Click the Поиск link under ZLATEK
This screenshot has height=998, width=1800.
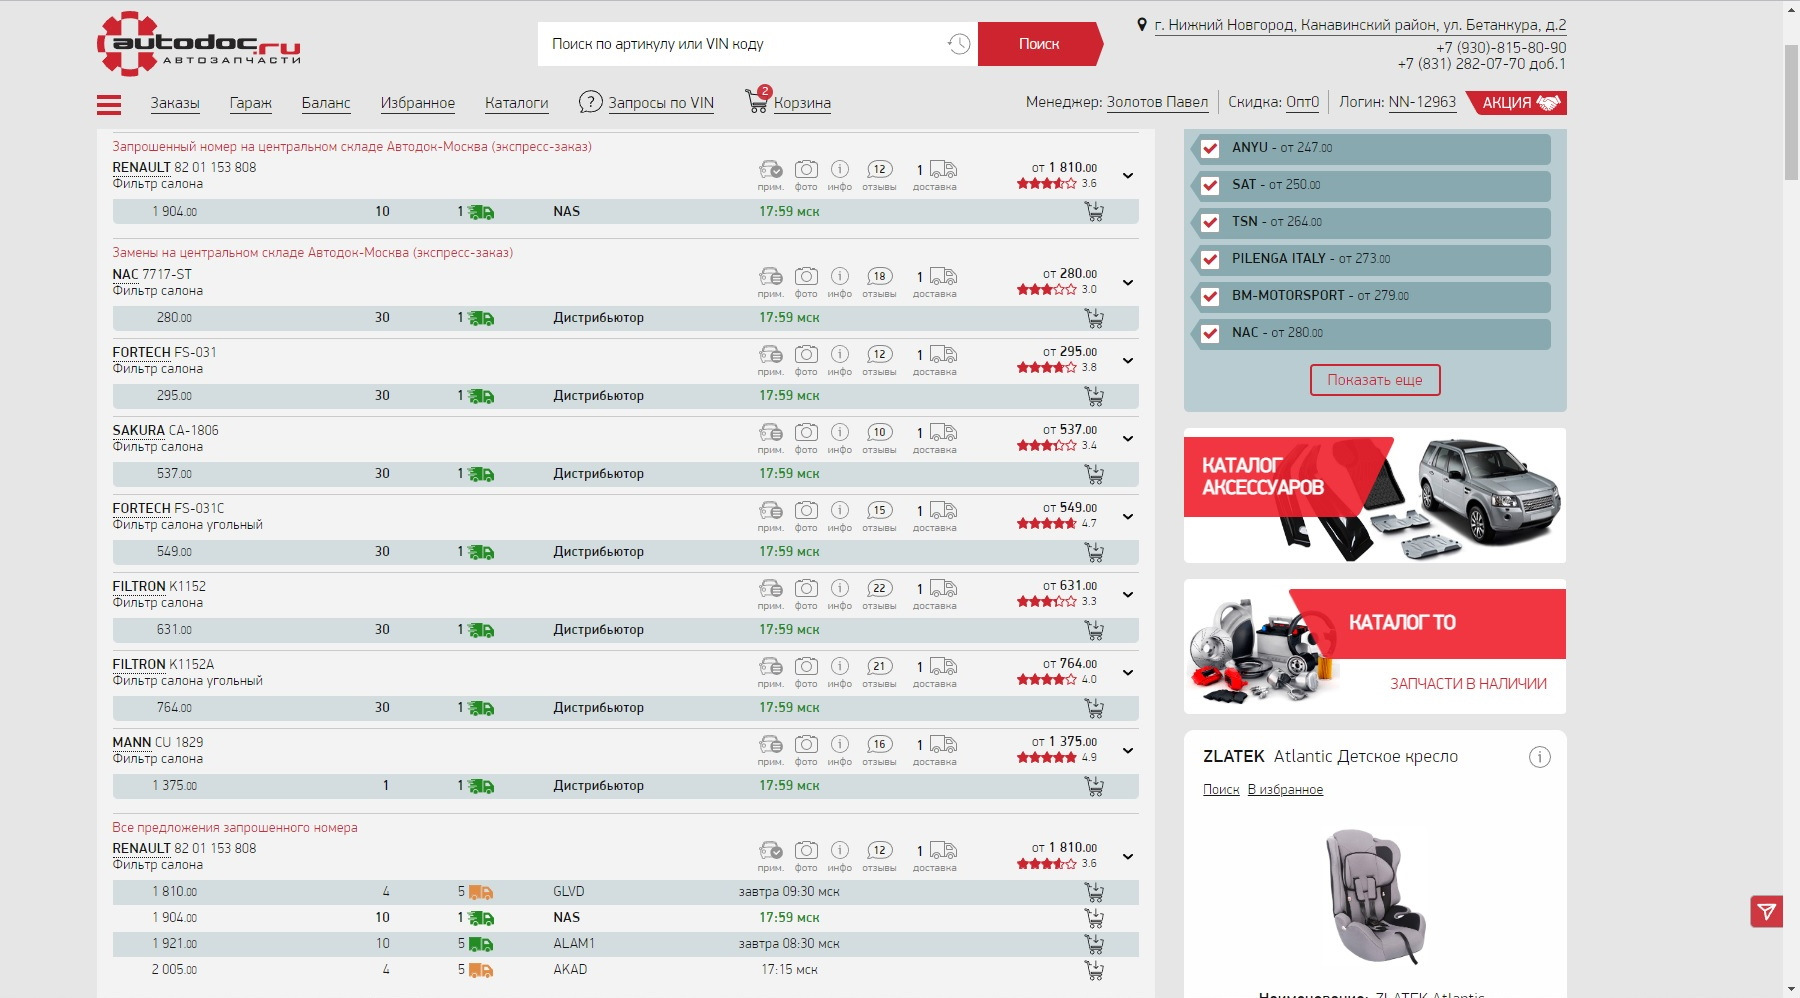(x=1221, y=790)
